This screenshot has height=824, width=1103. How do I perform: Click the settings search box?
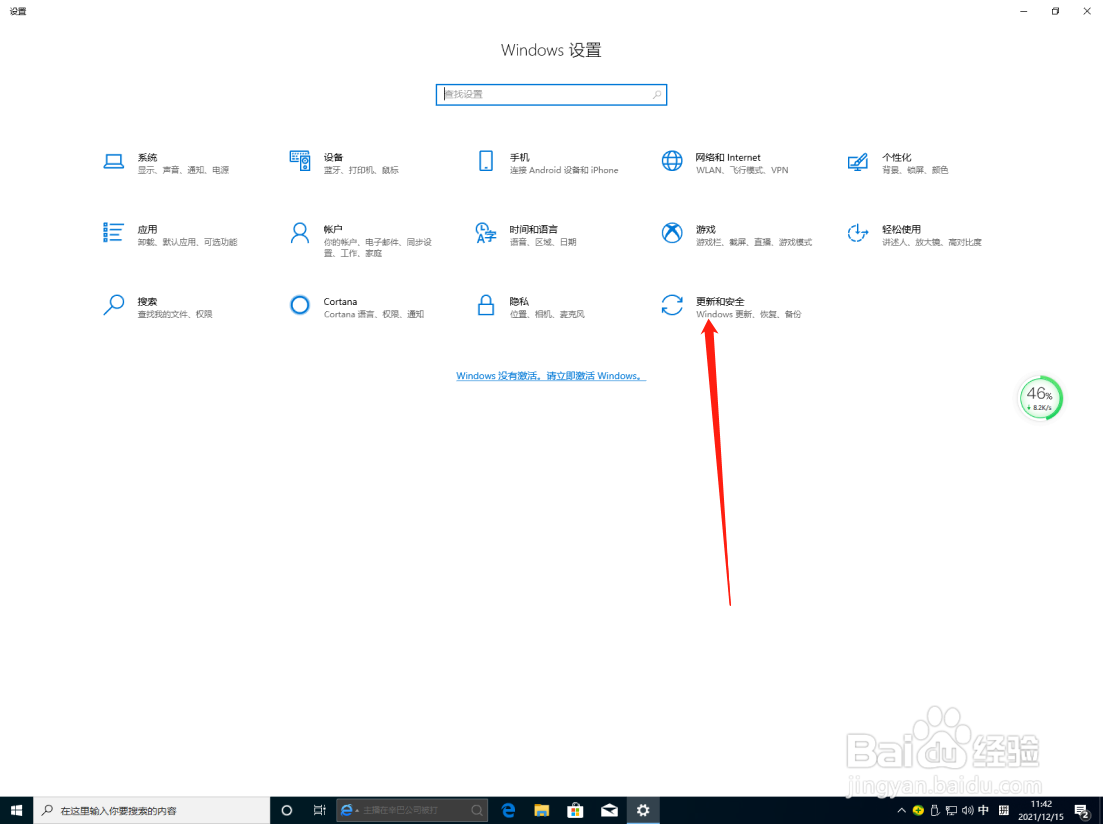coord(551,94)
